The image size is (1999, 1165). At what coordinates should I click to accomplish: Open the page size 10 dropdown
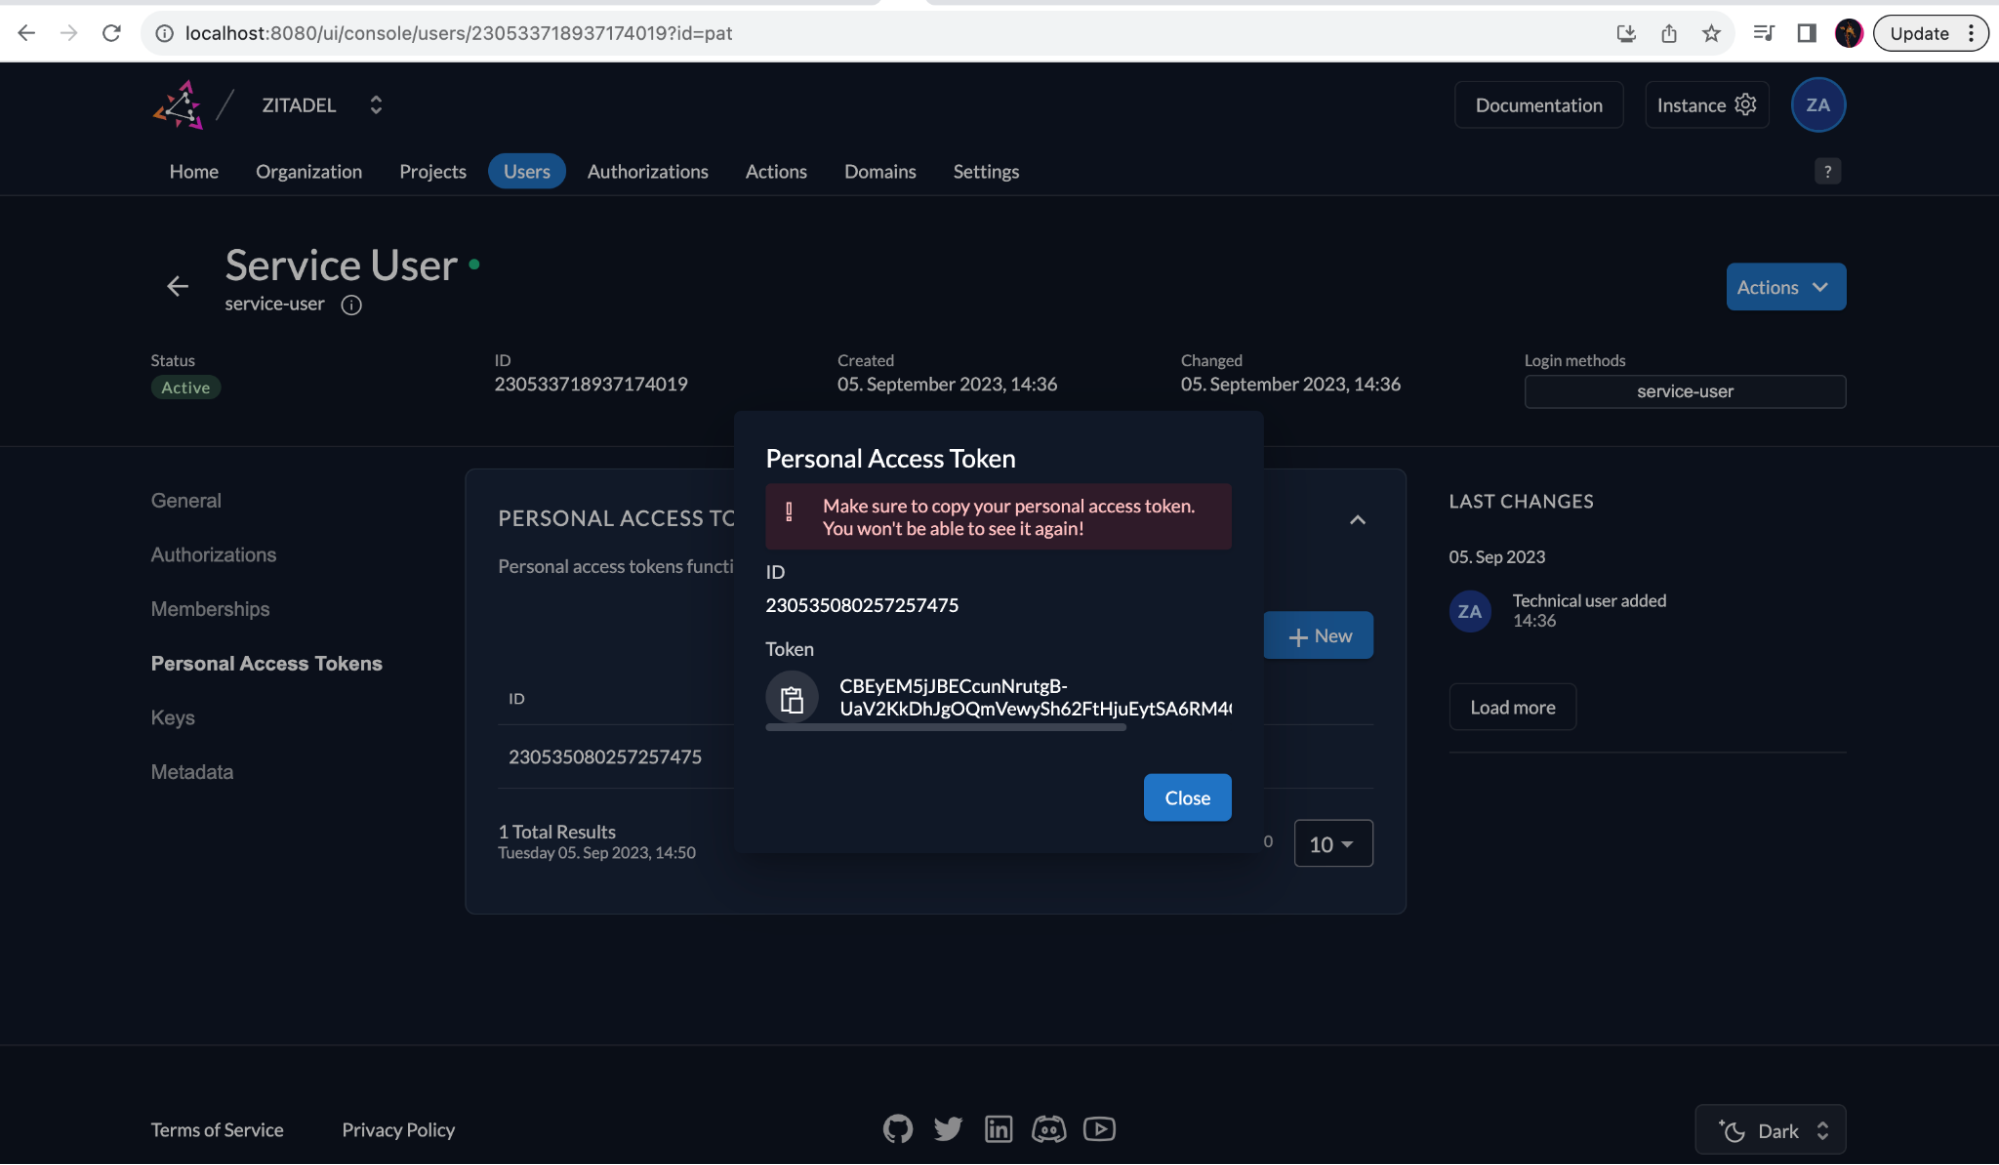(x=1332, y=844)
